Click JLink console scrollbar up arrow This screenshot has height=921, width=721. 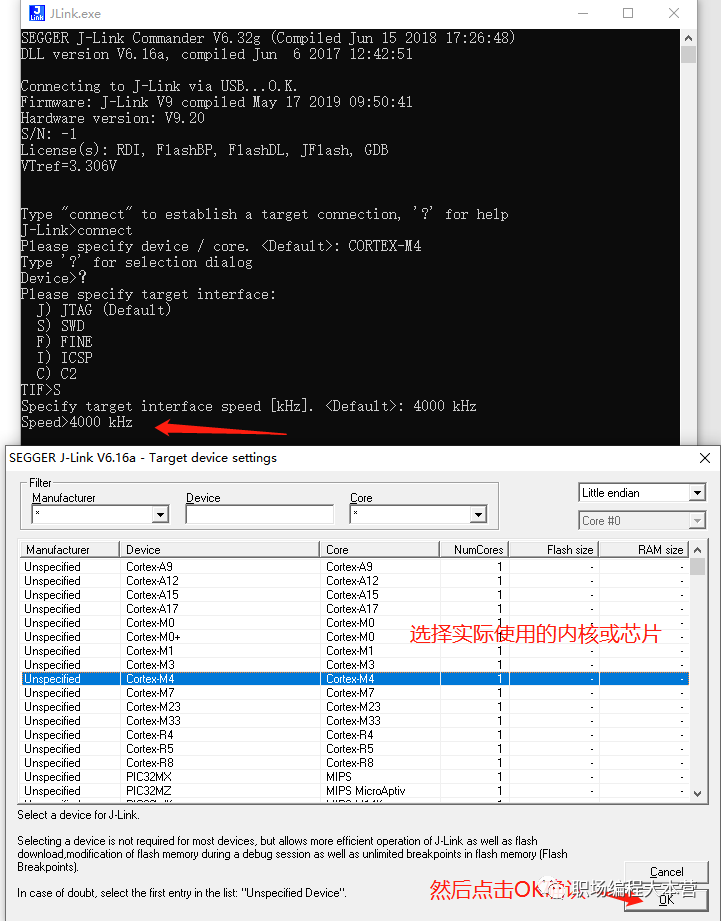688,38
